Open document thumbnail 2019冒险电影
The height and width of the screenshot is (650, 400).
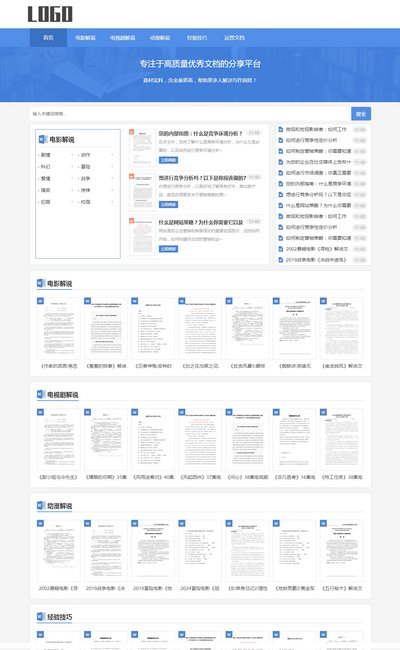coord(153,551)
